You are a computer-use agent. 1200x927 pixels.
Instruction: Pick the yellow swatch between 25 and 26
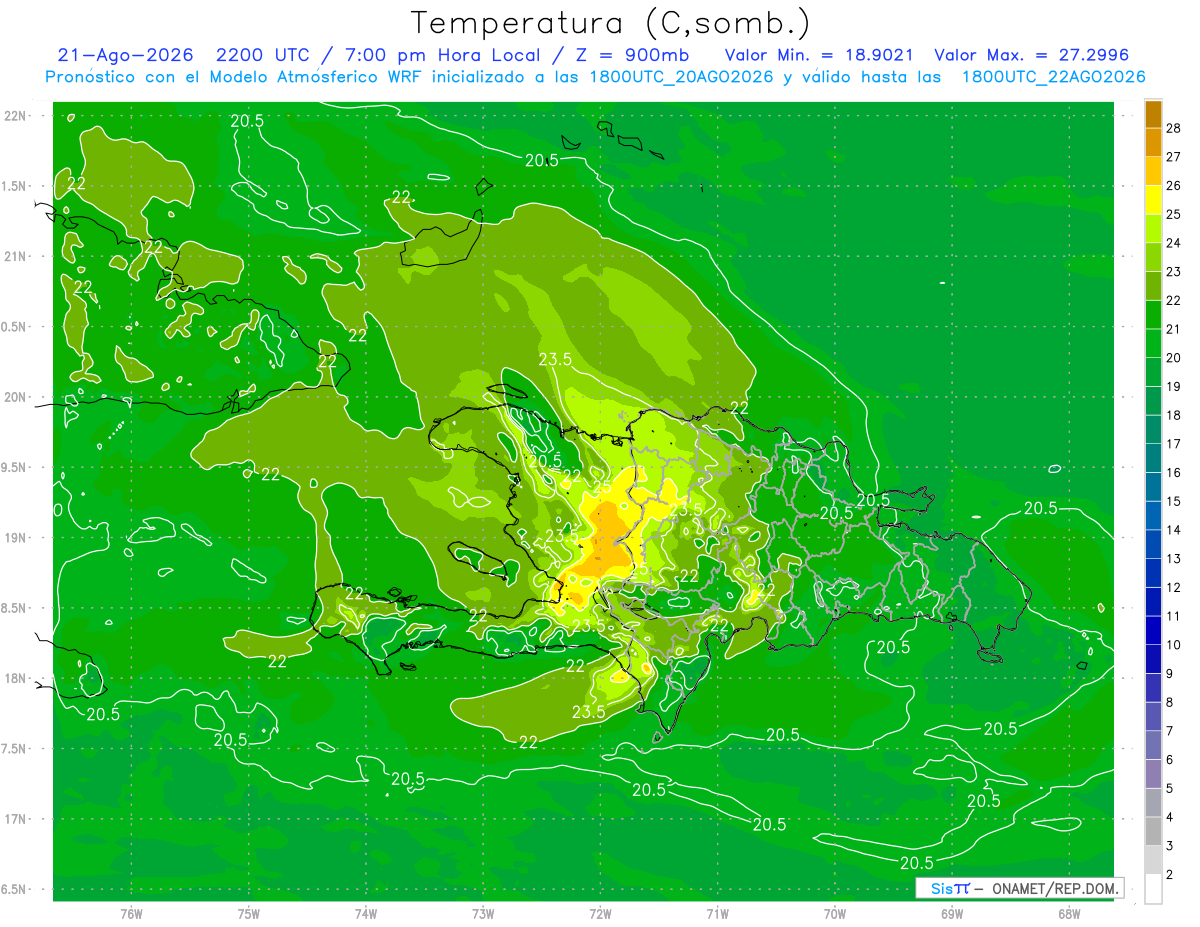coord(1153,200)
